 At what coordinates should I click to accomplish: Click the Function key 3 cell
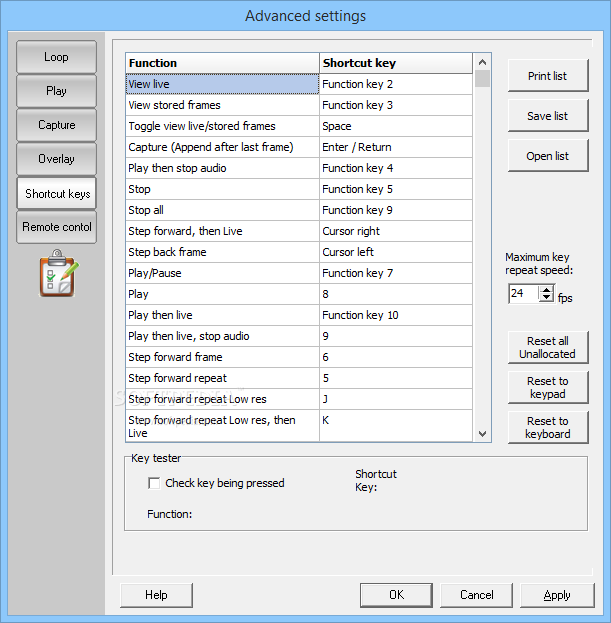coord(396,105)
